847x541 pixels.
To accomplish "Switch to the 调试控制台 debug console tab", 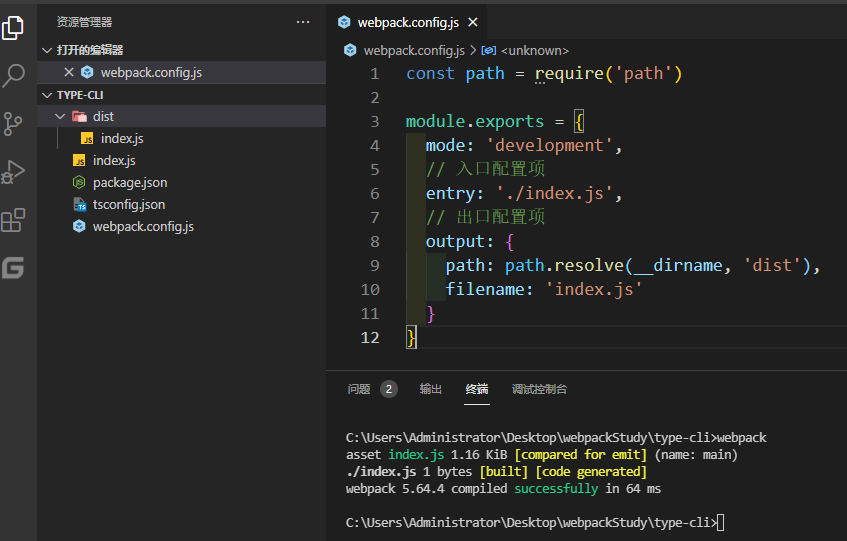I will (x=539, y=389).
